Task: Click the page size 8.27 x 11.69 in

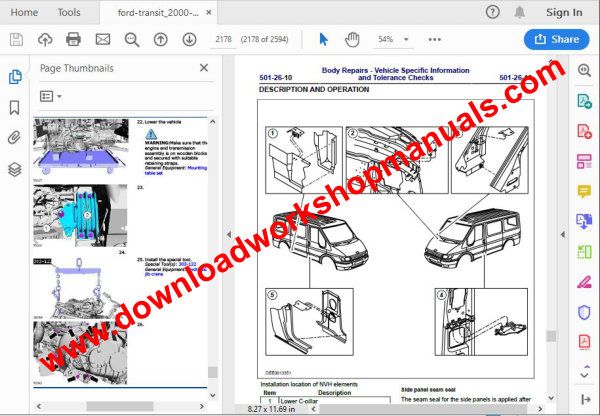Action: pyautogui.click(x=272, y=409)
